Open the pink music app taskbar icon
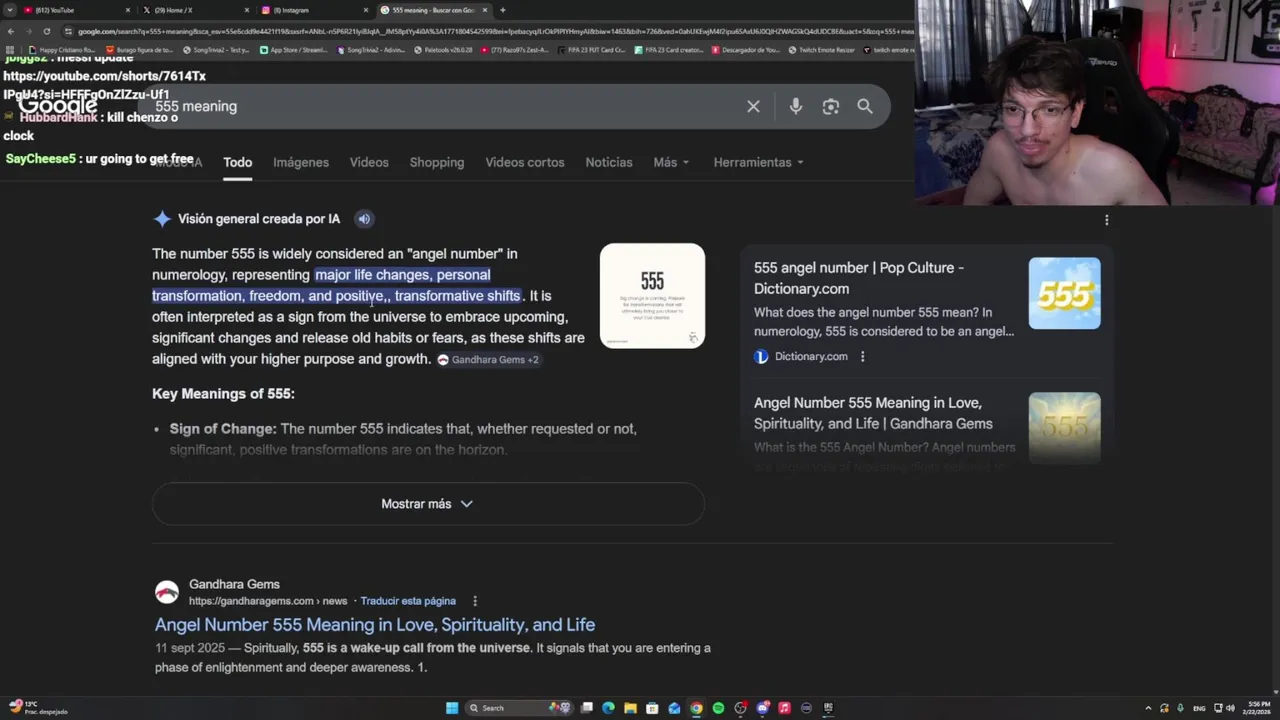 tap(784, 708)
